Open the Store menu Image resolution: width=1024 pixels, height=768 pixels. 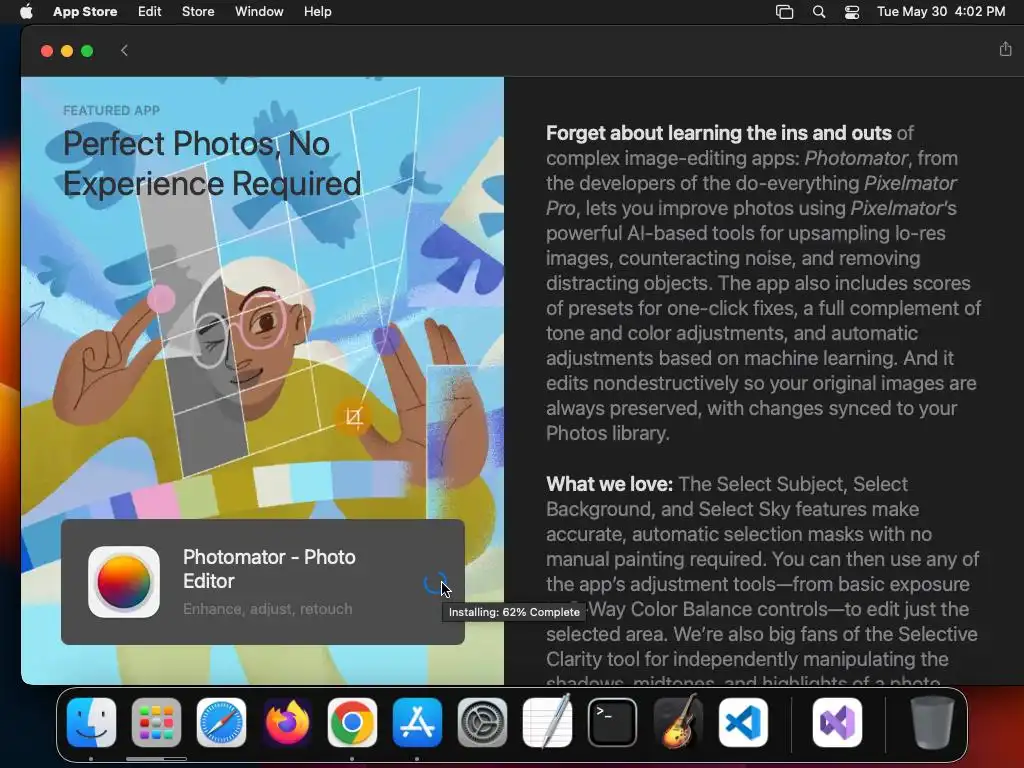198,12
